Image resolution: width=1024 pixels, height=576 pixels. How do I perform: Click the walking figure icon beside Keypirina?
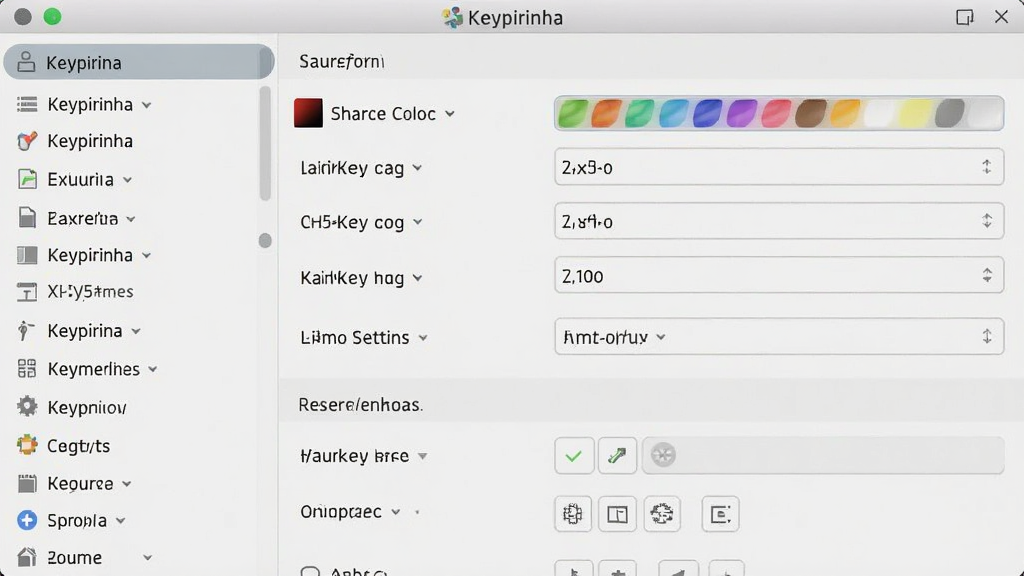click(x=25, y=330)
